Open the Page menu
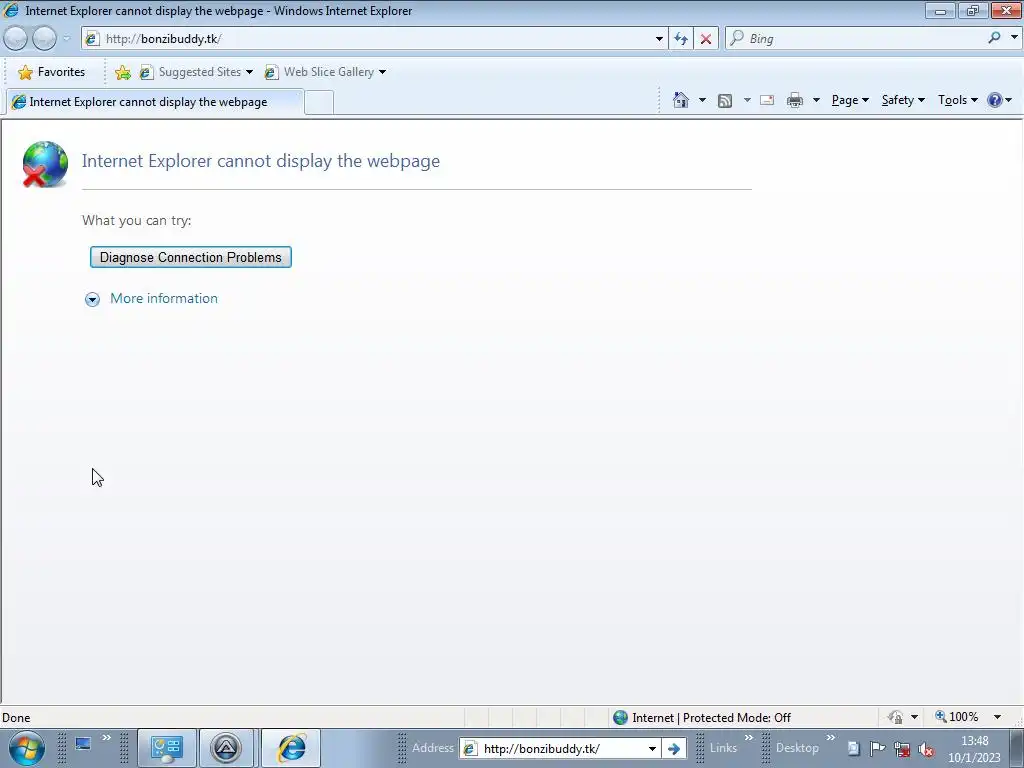This screenshot has width=1024, height=768. (x=850, y=100)
